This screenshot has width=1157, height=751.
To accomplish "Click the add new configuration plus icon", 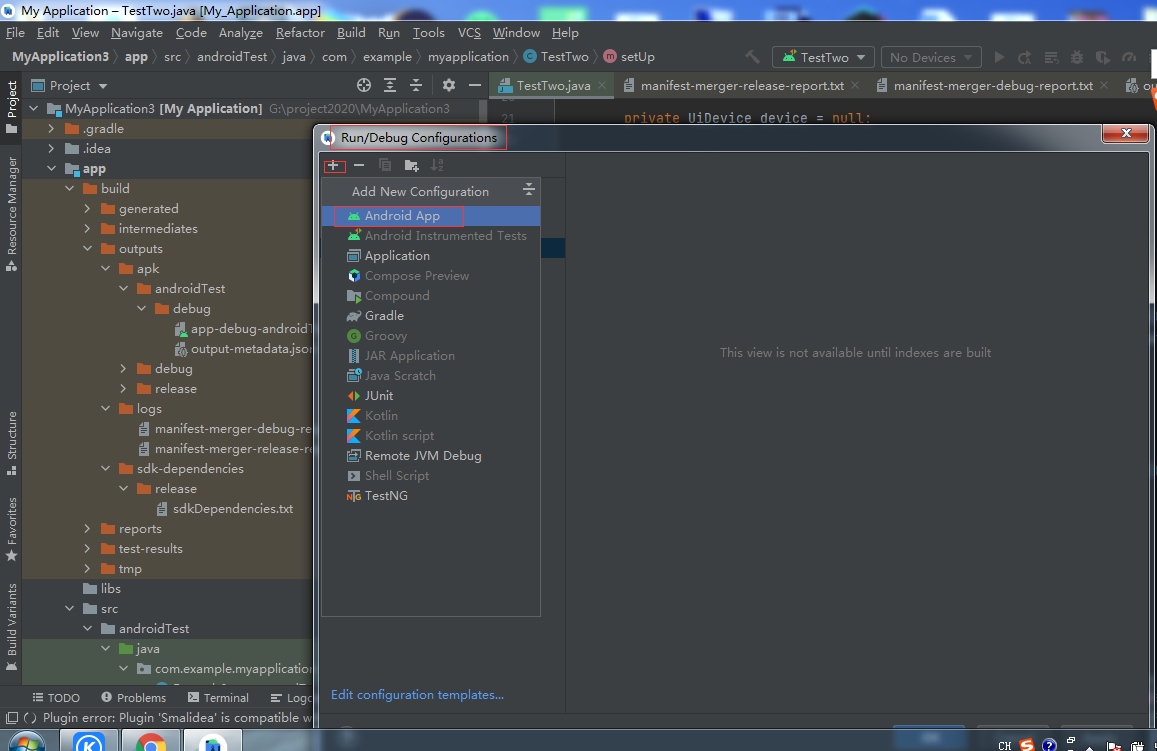I will [334, 165].
